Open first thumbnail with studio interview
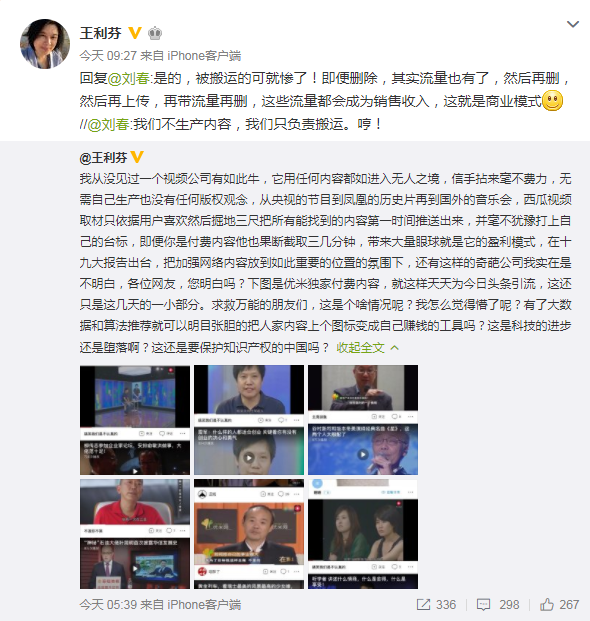 pyautogui.click(x=135, y=420)
